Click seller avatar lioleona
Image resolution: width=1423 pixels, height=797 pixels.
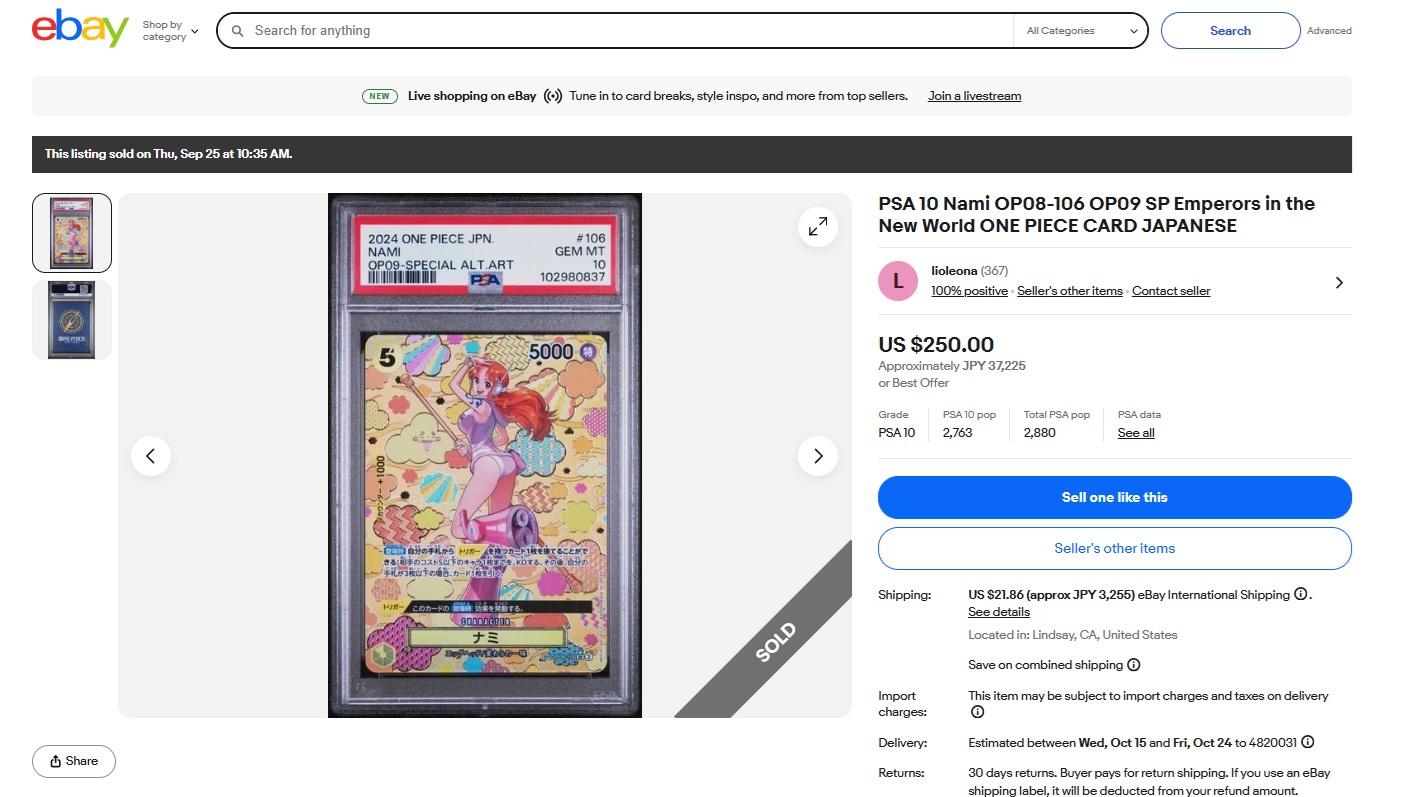(x=898, y=281)
